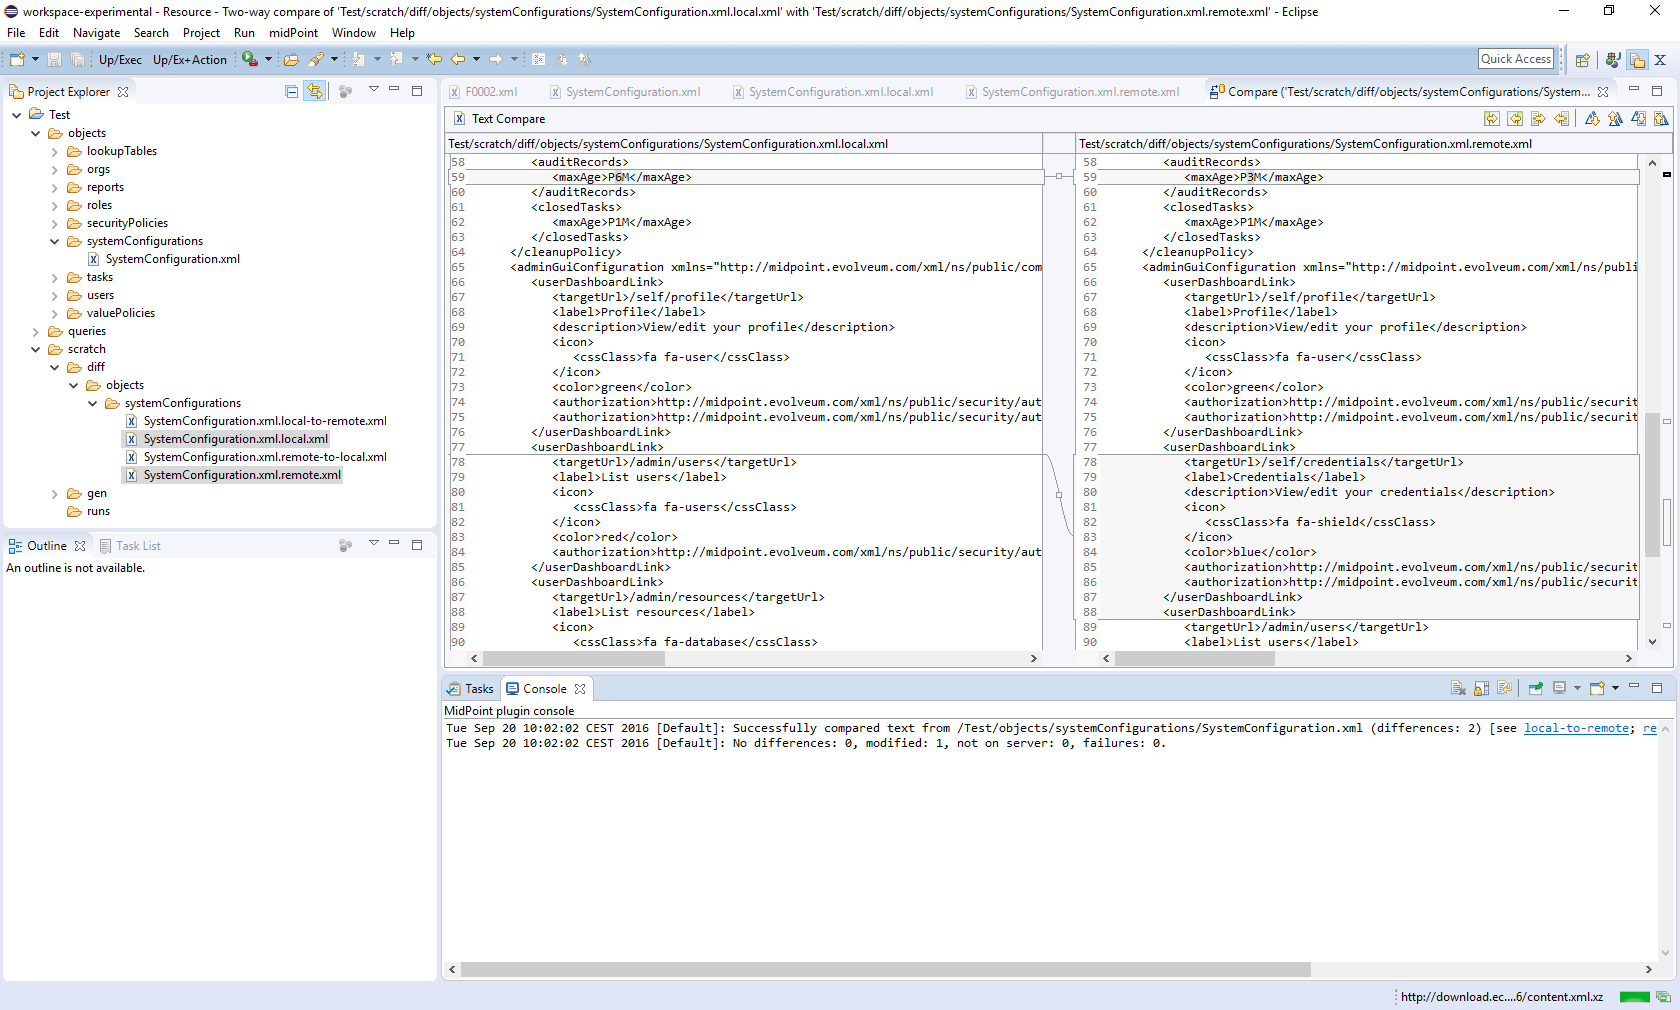Click the Open Perspective icon

(x=1582, y=60)
